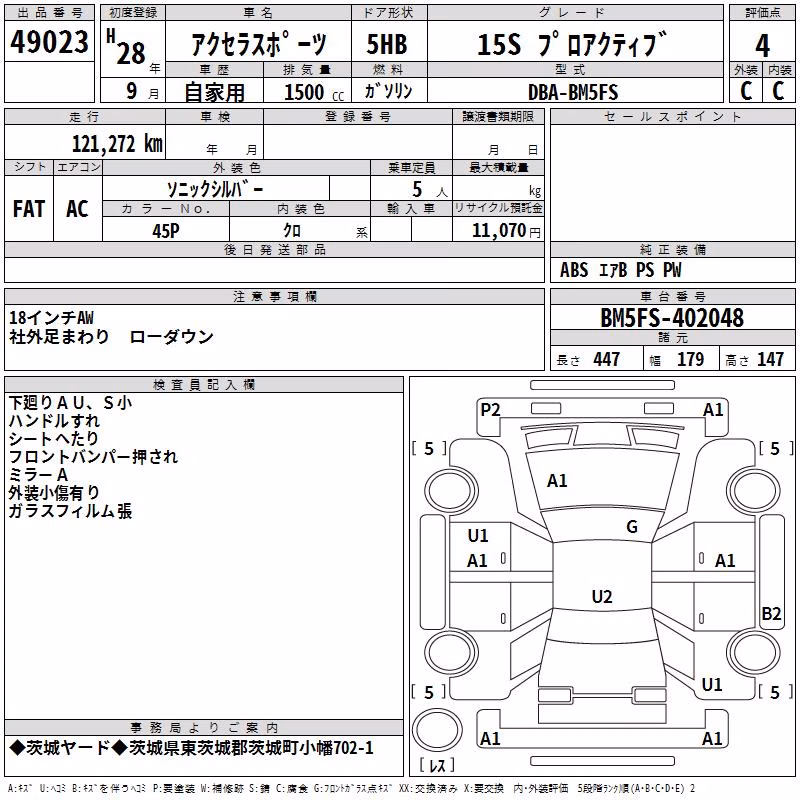The height and width of the screenshot is (800, 800).
Task: Select length value 447
Action: click(606, 360)
